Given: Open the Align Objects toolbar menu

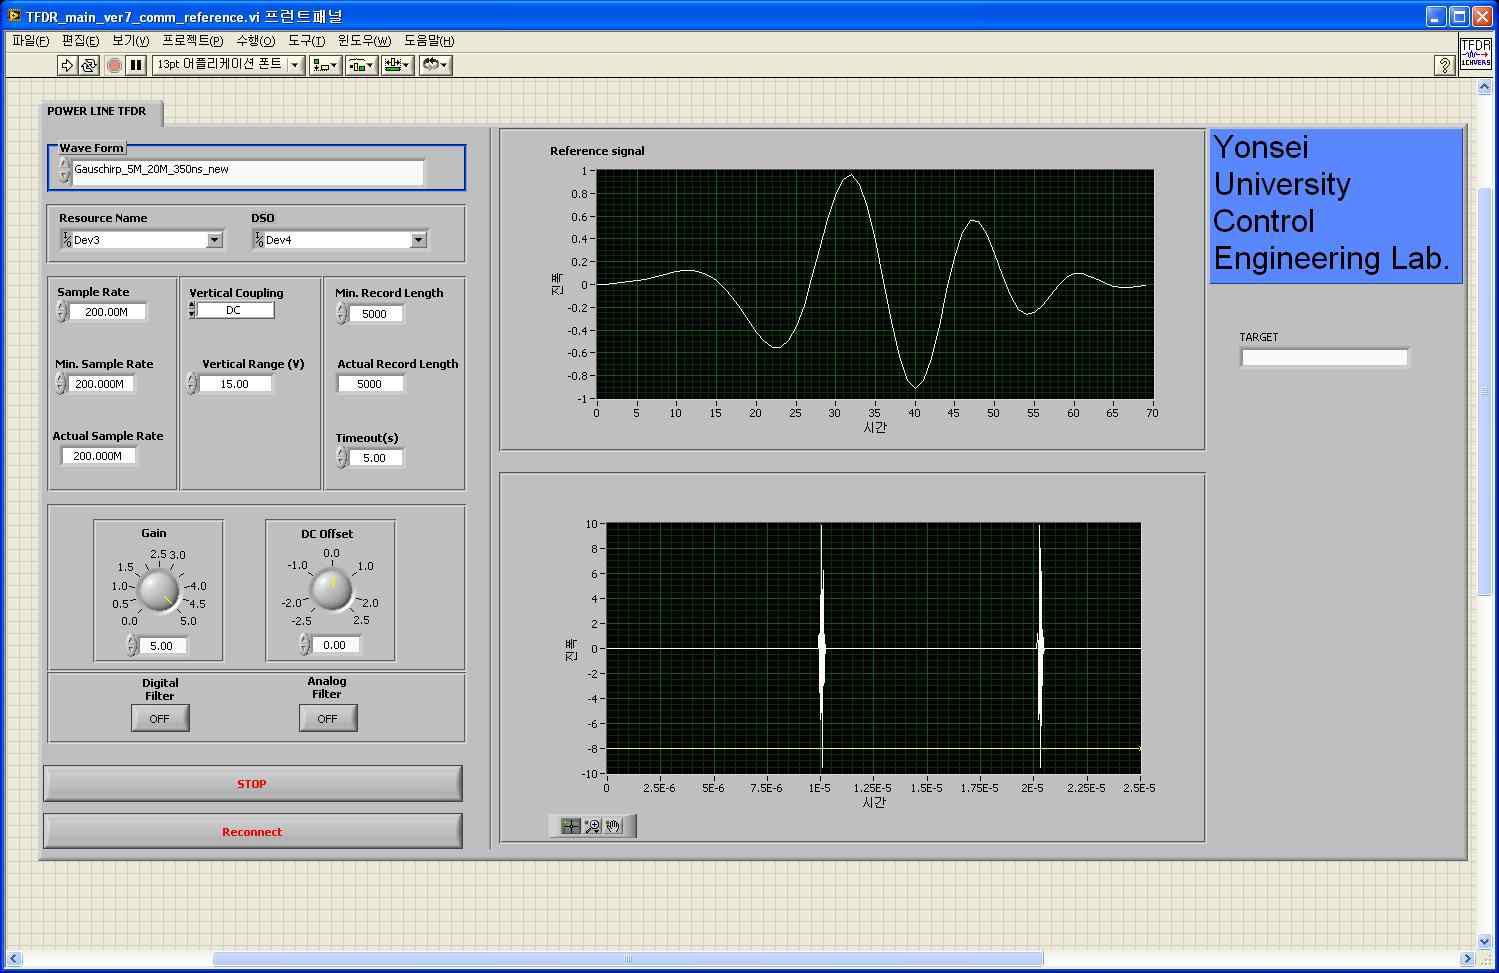Looking at the screenshot, I should (x=325, y=65).
